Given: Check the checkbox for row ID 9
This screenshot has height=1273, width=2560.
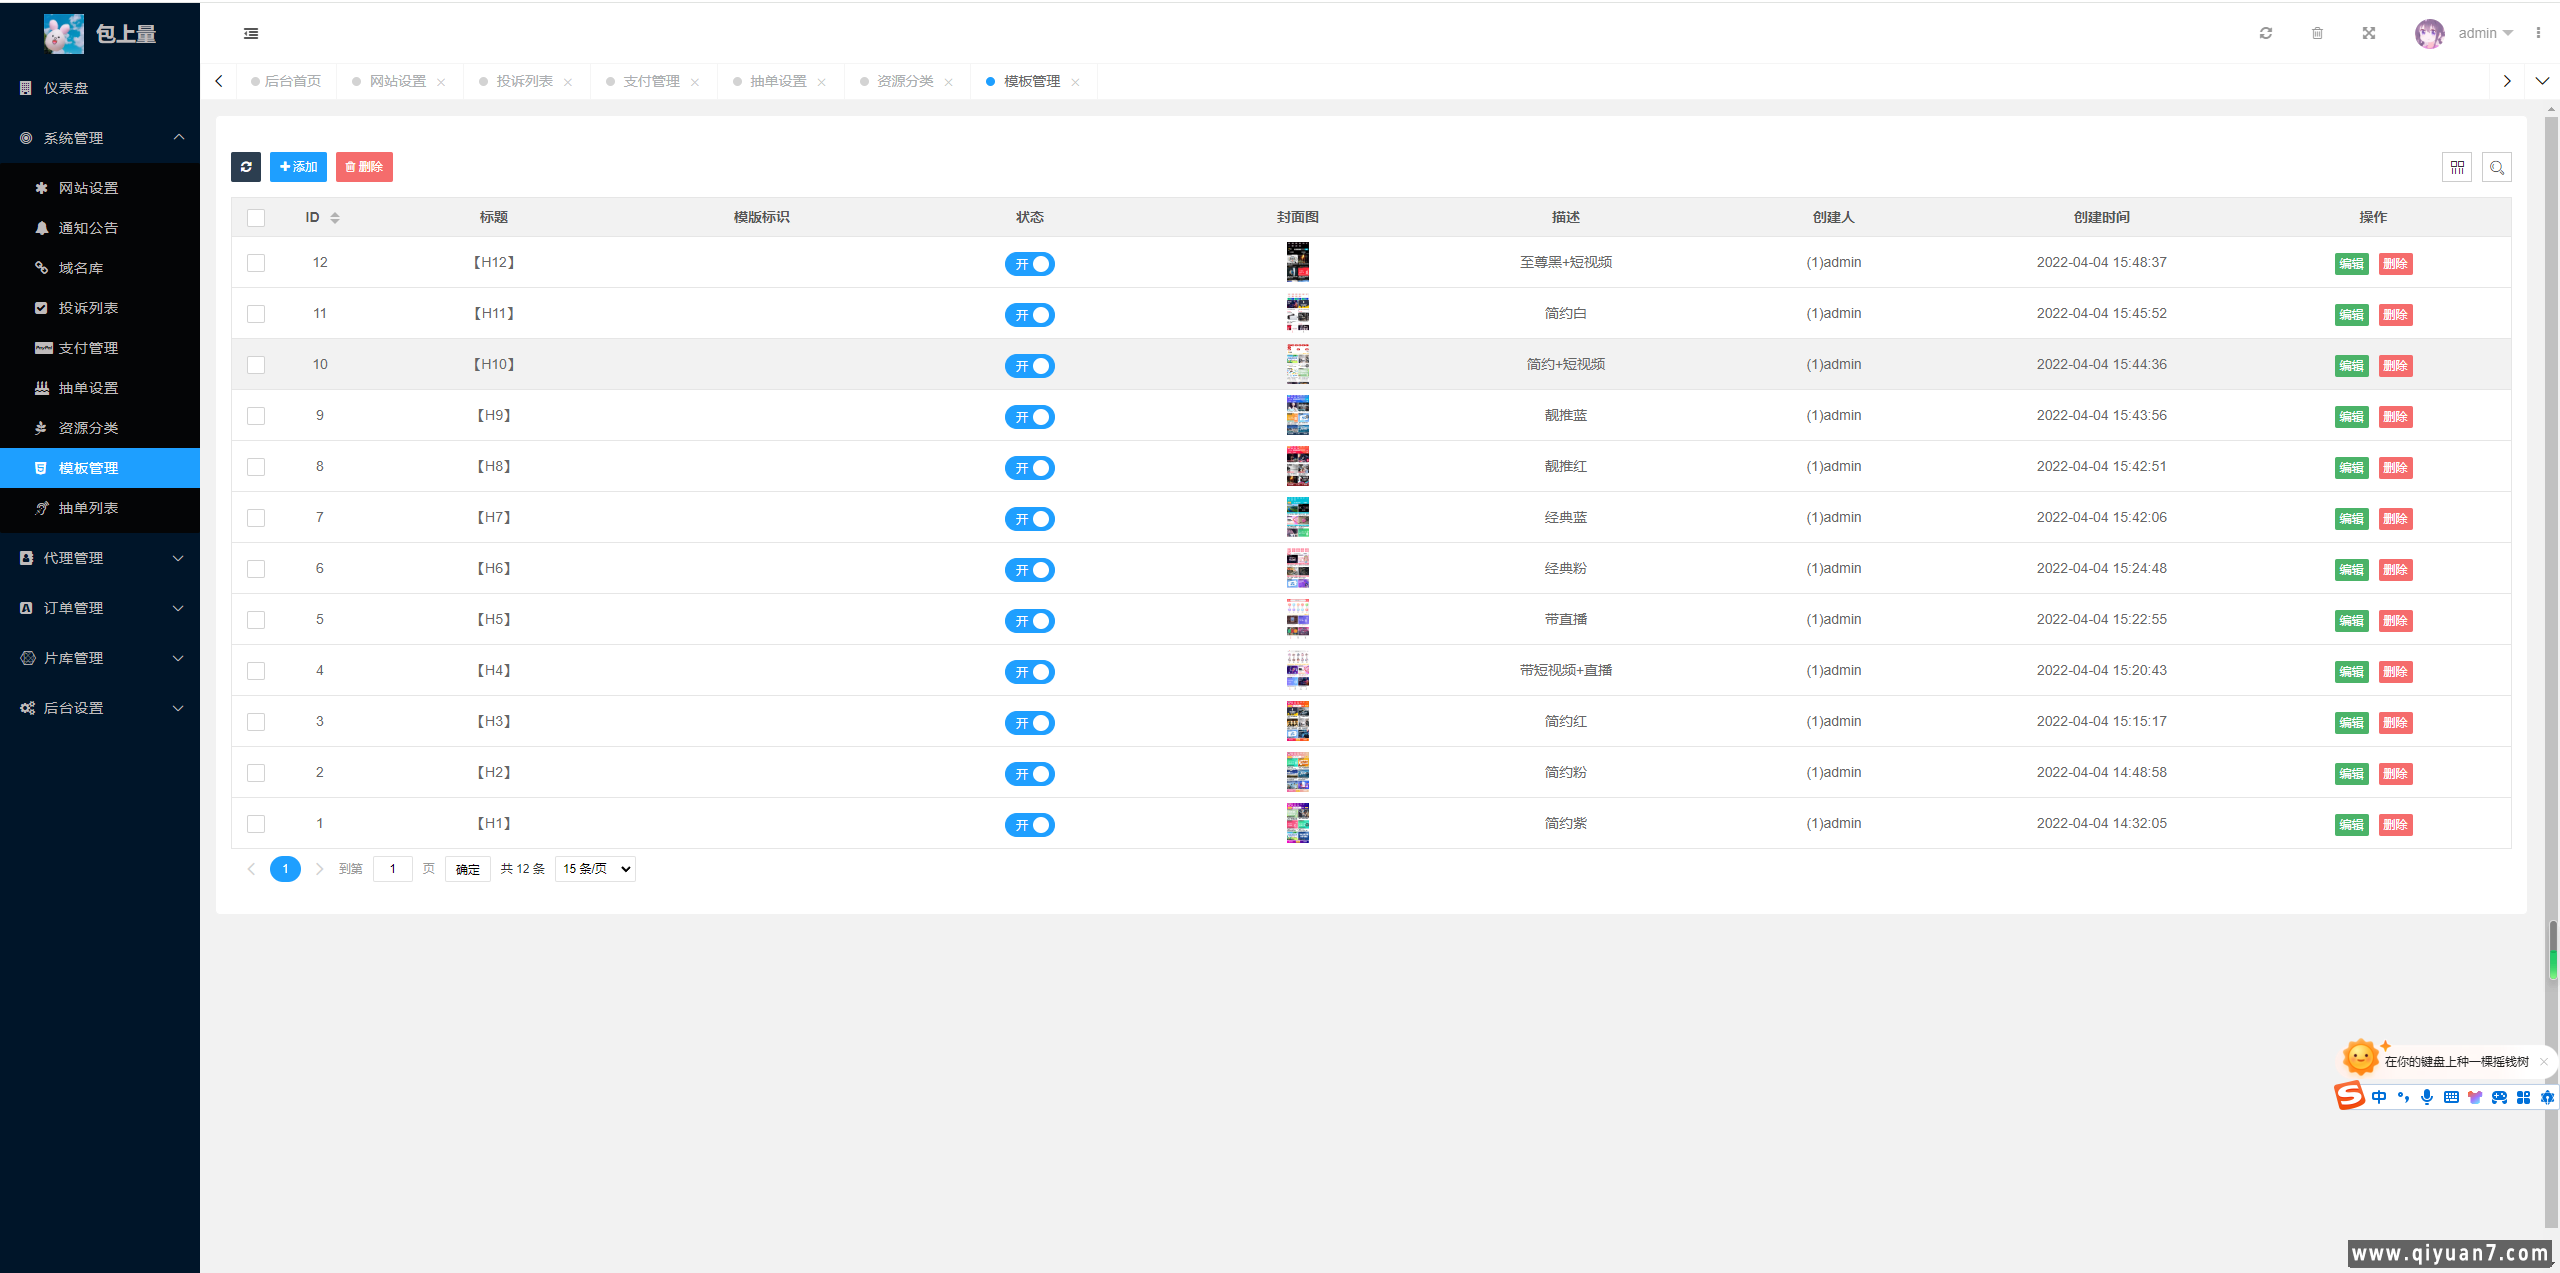Looking at the screenshot, I should click(x=256, y=416).
